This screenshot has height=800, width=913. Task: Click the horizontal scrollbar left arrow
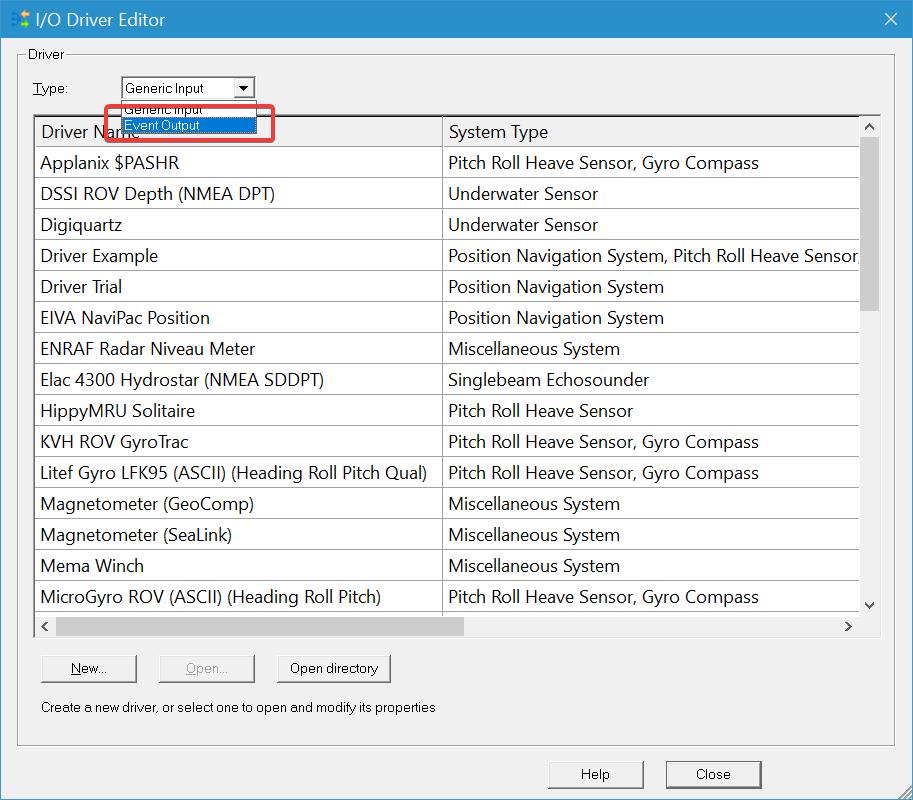tap(45, 626)
